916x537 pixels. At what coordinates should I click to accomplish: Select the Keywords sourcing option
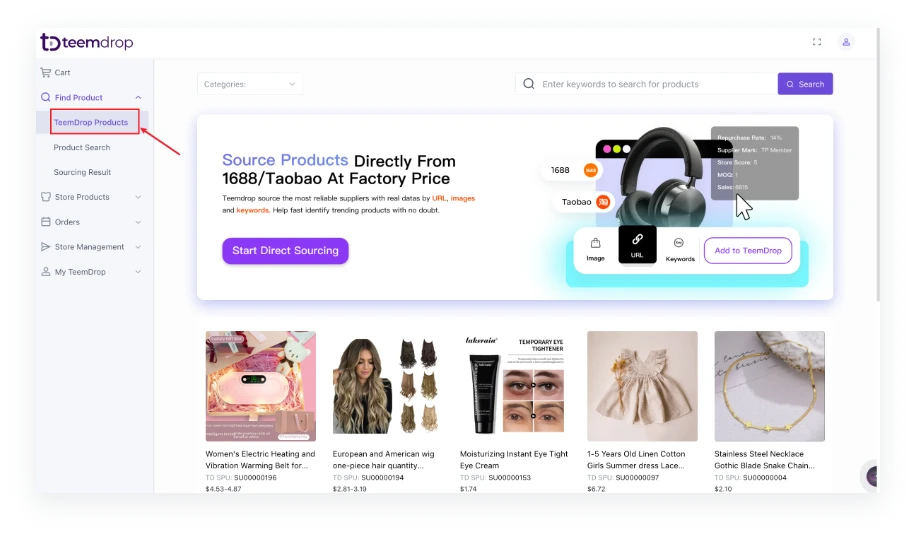coord(680,248)
